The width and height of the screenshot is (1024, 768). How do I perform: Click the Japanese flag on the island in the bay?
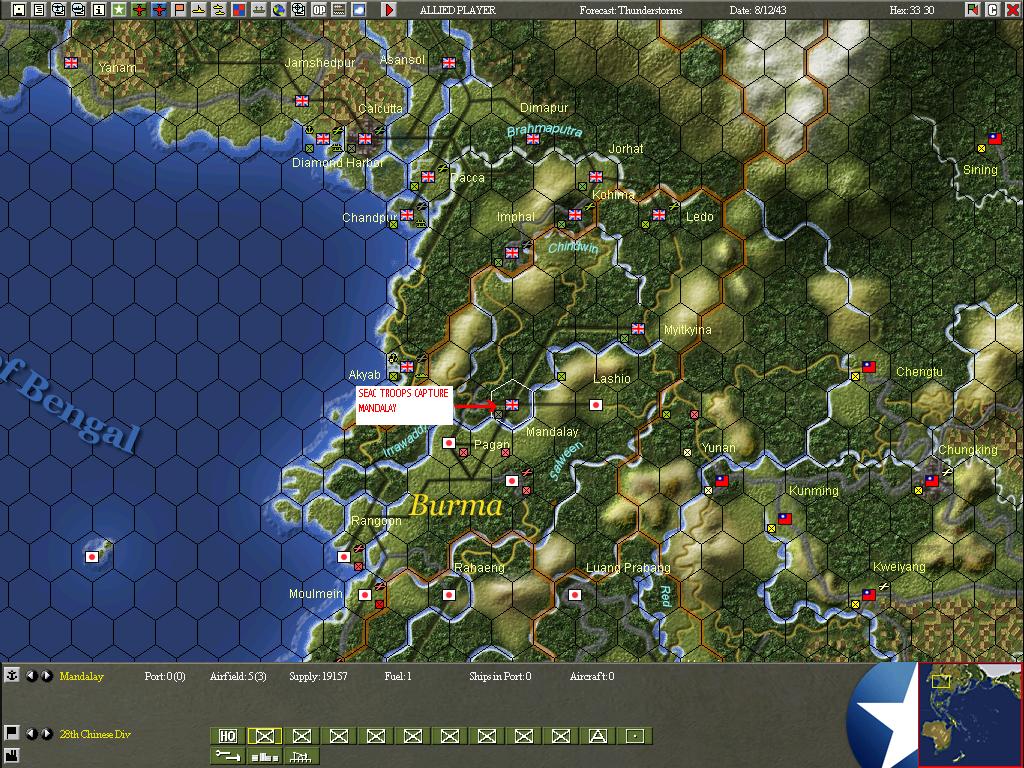[92, 556]
